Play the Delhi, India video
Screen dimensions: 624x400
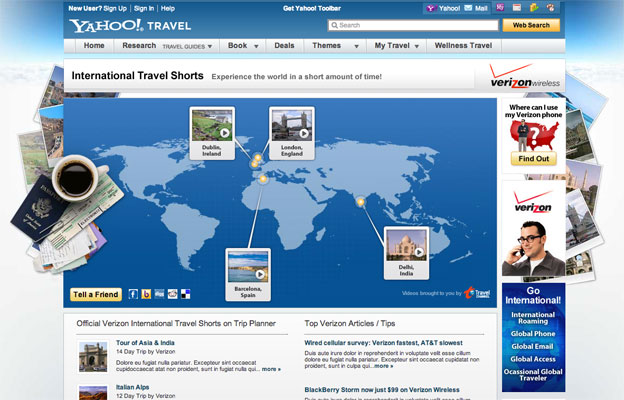(x=419, y=252)
